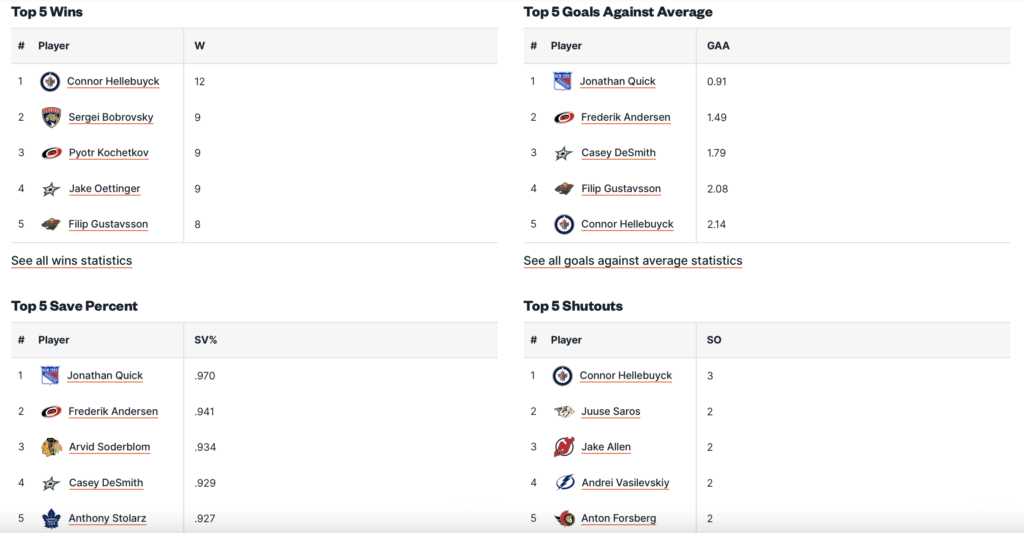
Task: Open Frederik Andersen's profile in Save Percent table
Action: 113,412
